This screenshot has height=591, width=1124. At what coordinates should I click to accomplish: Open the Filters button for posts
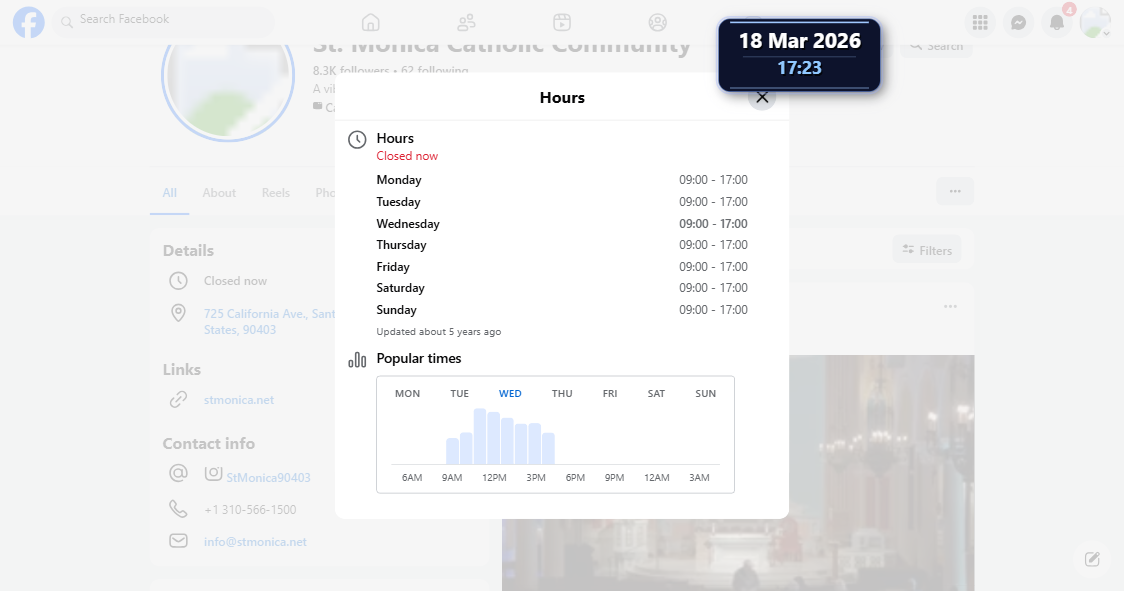point(927,250)
